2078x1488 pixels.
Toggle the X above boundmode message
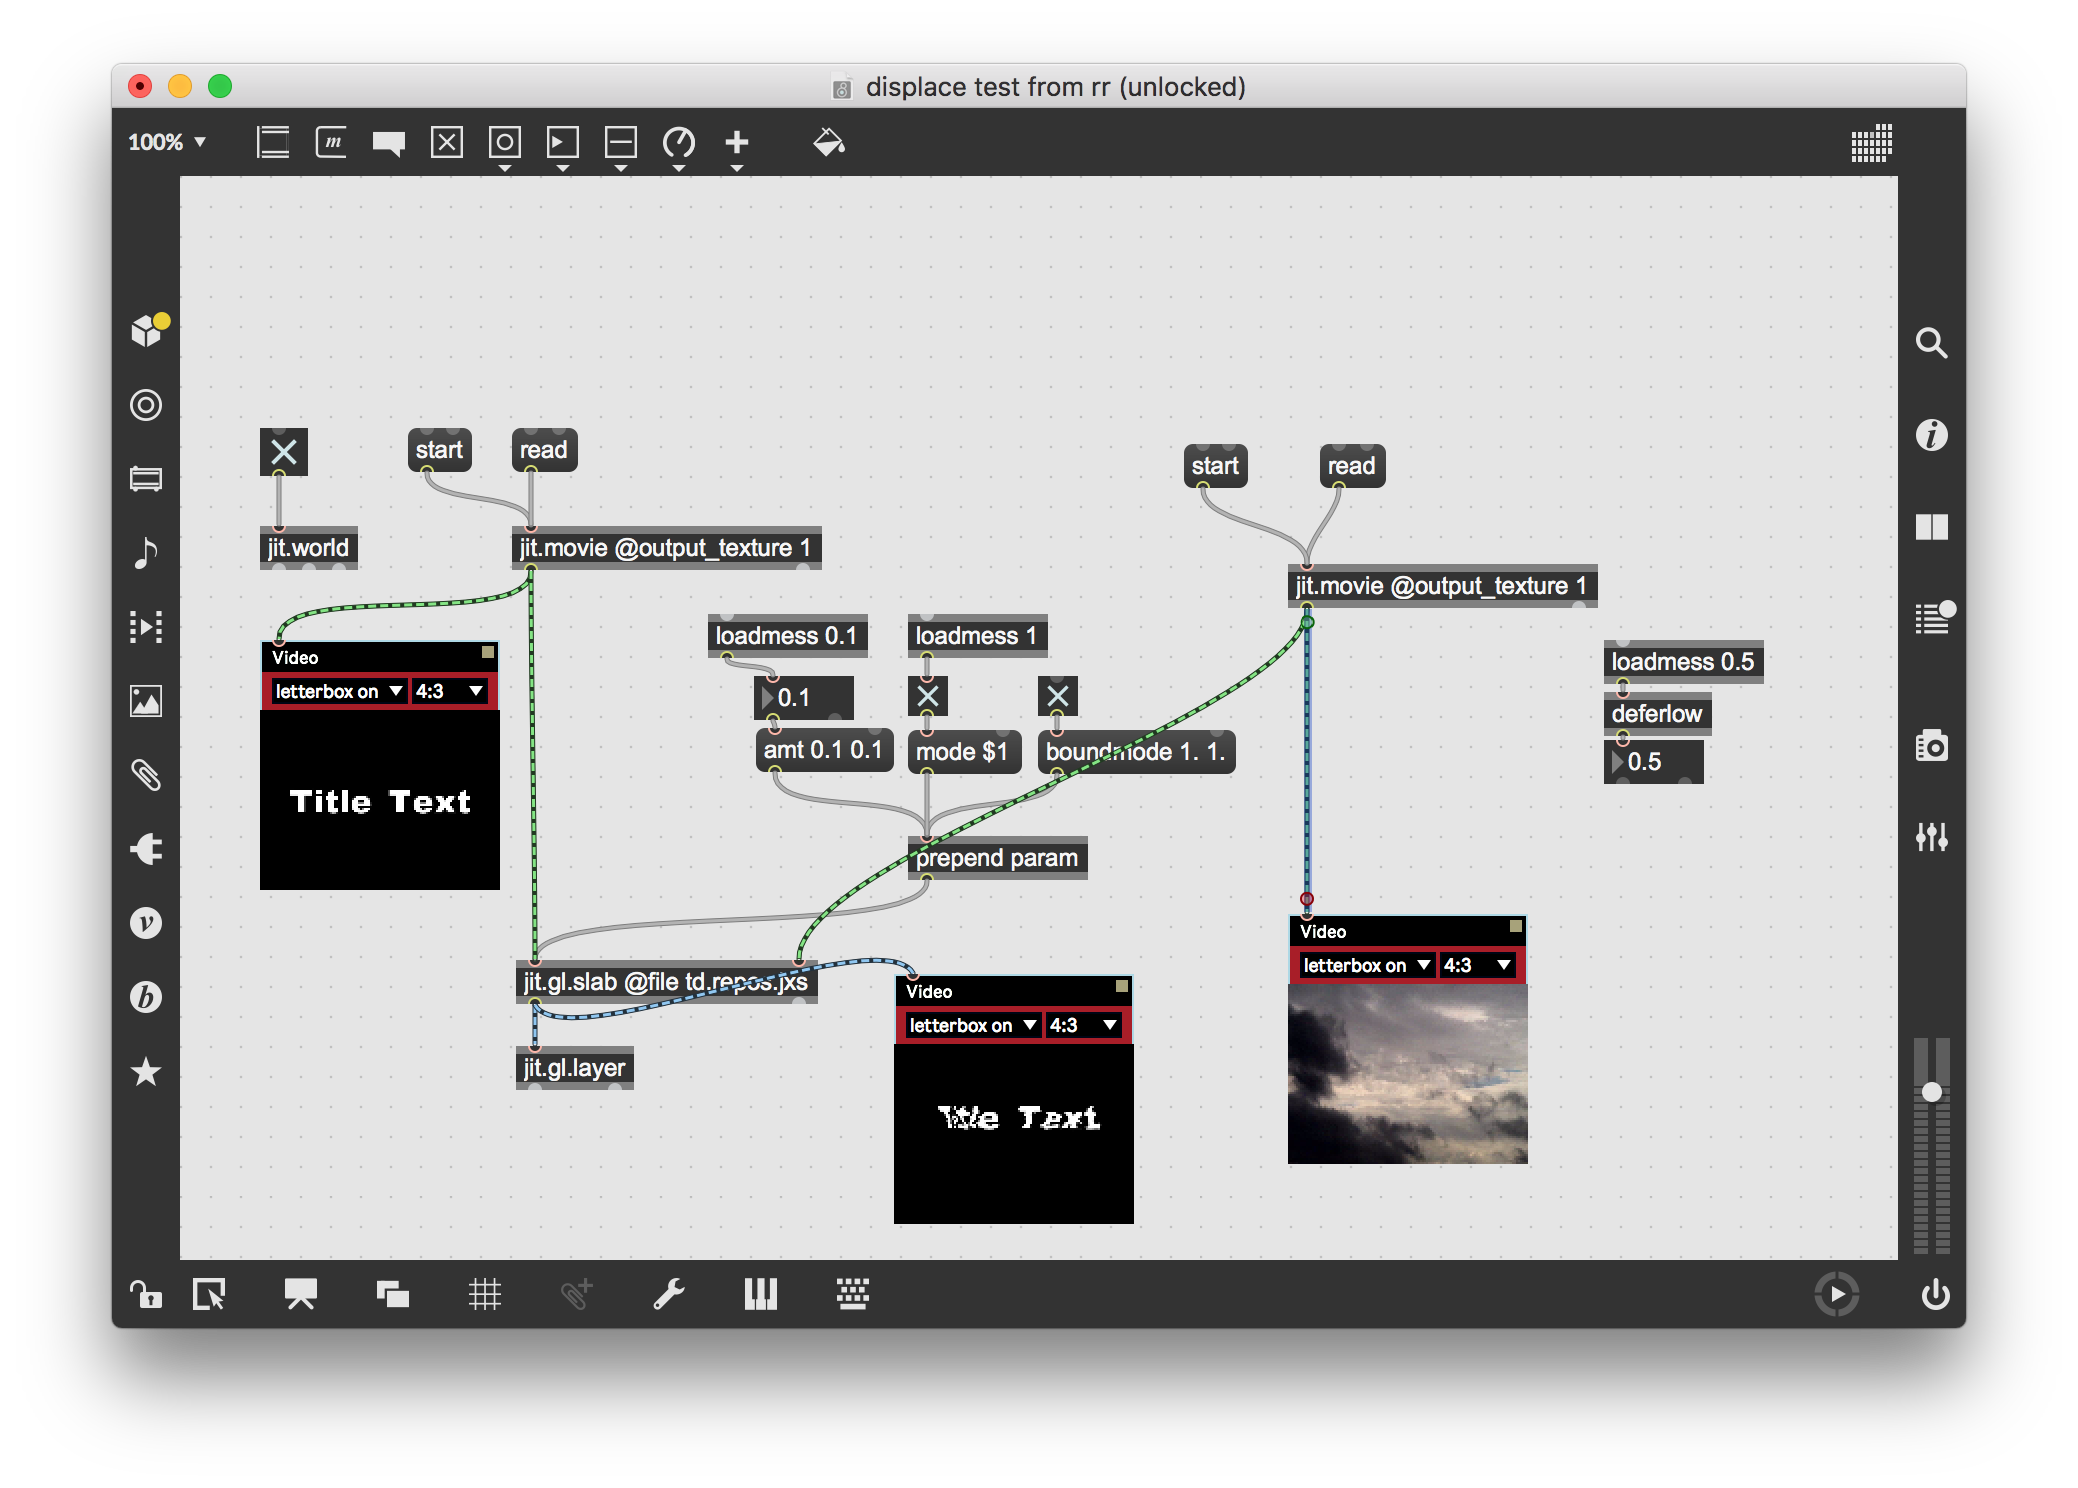point(1057,696)
